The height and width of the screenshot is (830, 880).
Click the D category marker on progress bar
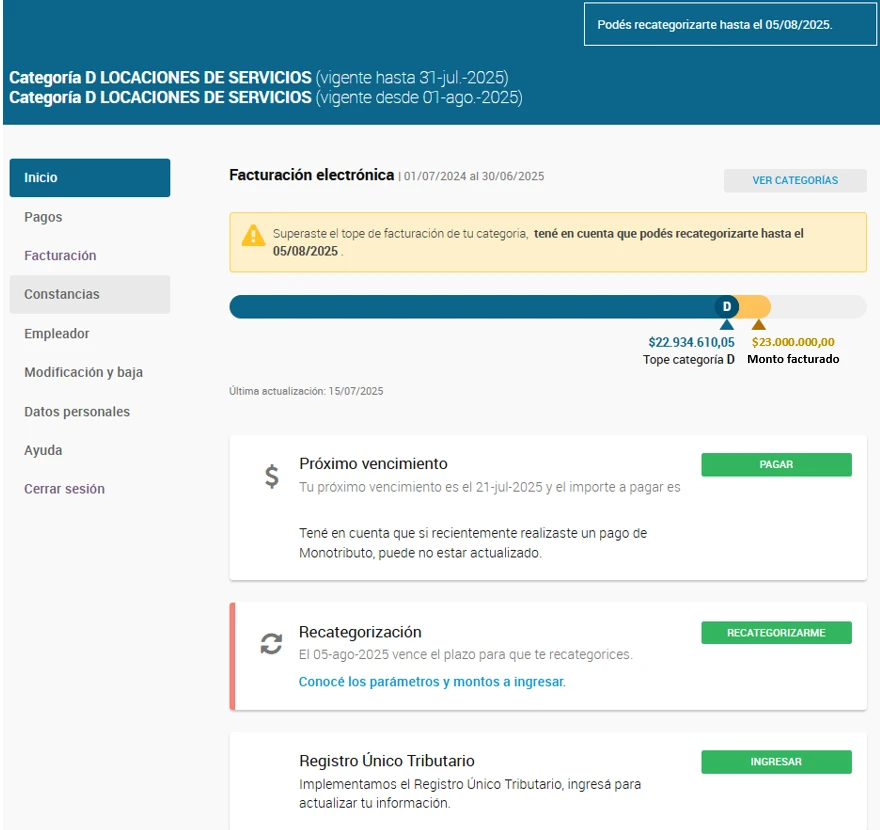727,306
